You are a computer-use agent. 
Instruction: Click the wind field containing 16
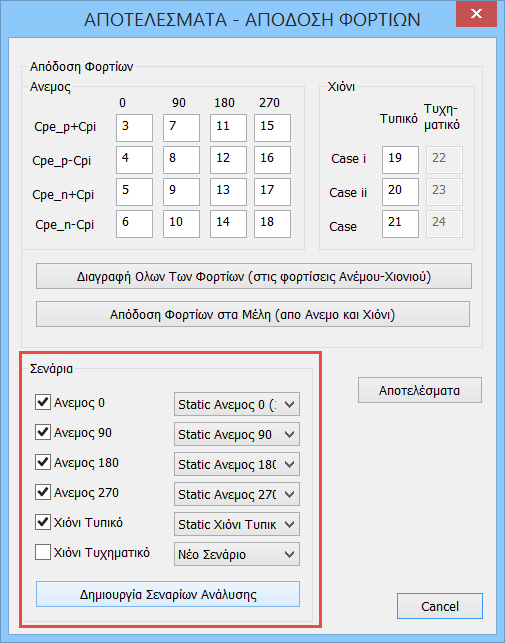[272, 160]
